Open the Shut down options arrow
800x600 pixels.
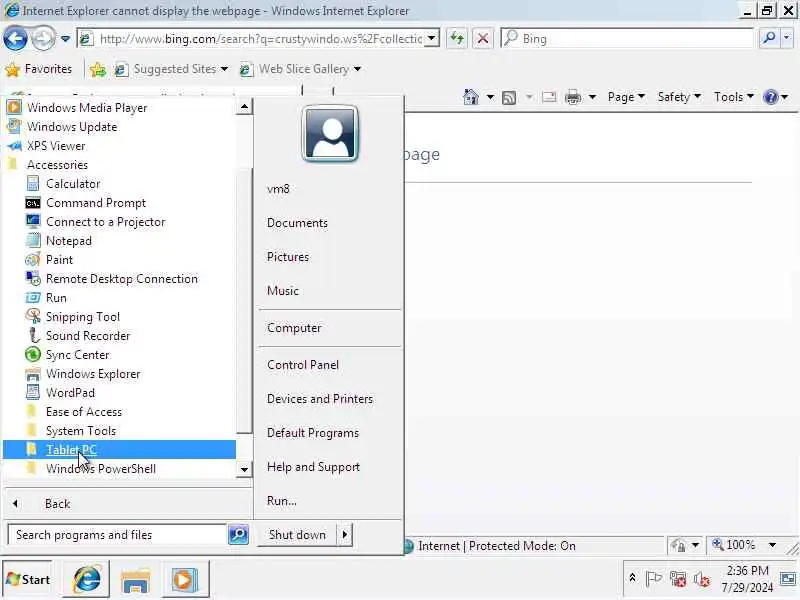345,534
